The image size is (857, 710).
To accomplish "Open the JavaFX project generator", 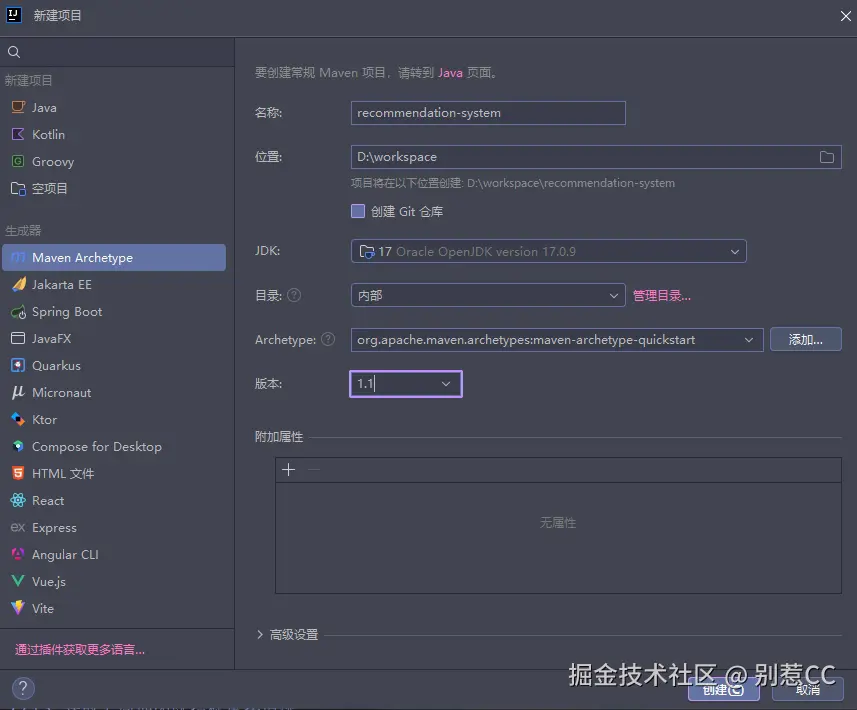I will tap(60, 338).
